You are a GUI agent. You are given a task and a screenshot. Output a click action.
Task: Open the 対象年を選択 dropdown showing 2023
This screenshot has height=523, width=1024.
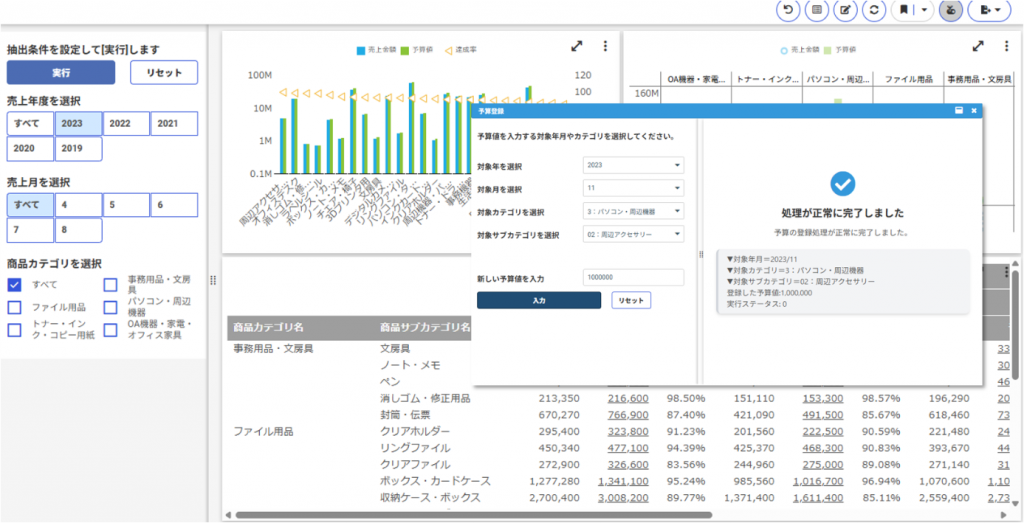(633, 166)
